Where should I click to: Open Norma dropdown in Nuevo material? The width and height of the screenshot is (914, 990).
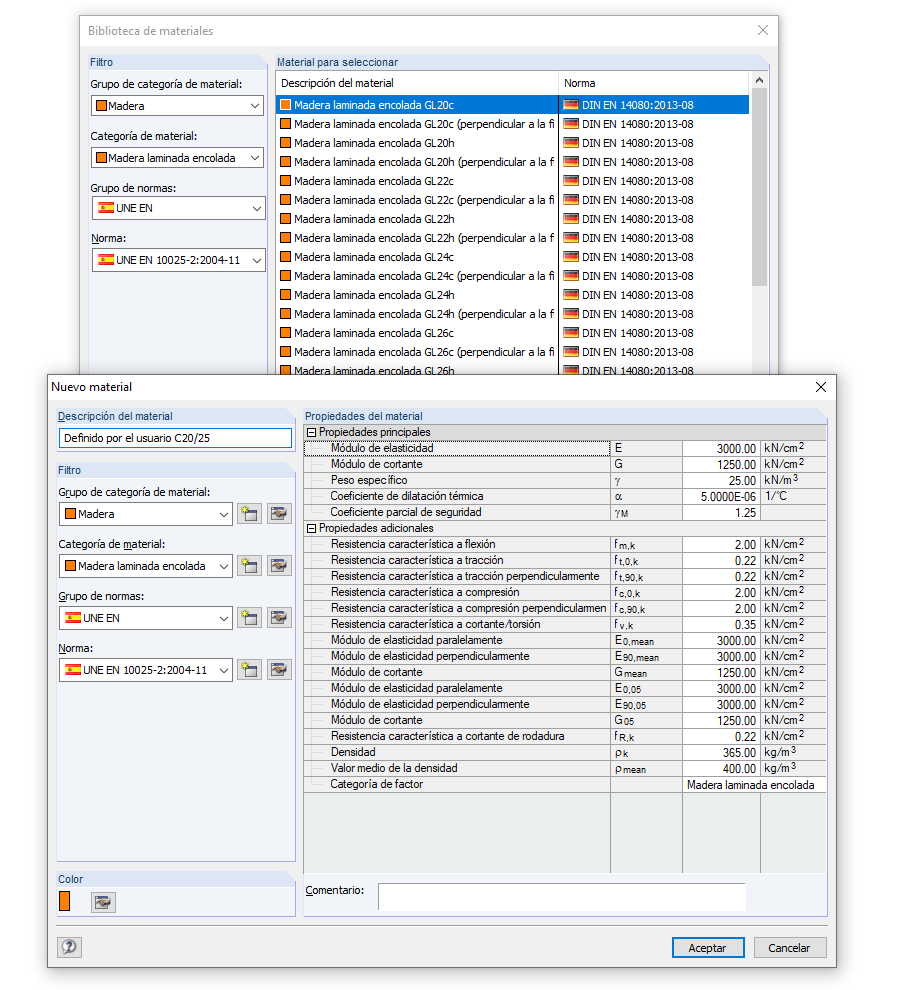click(x=146, y=670)
